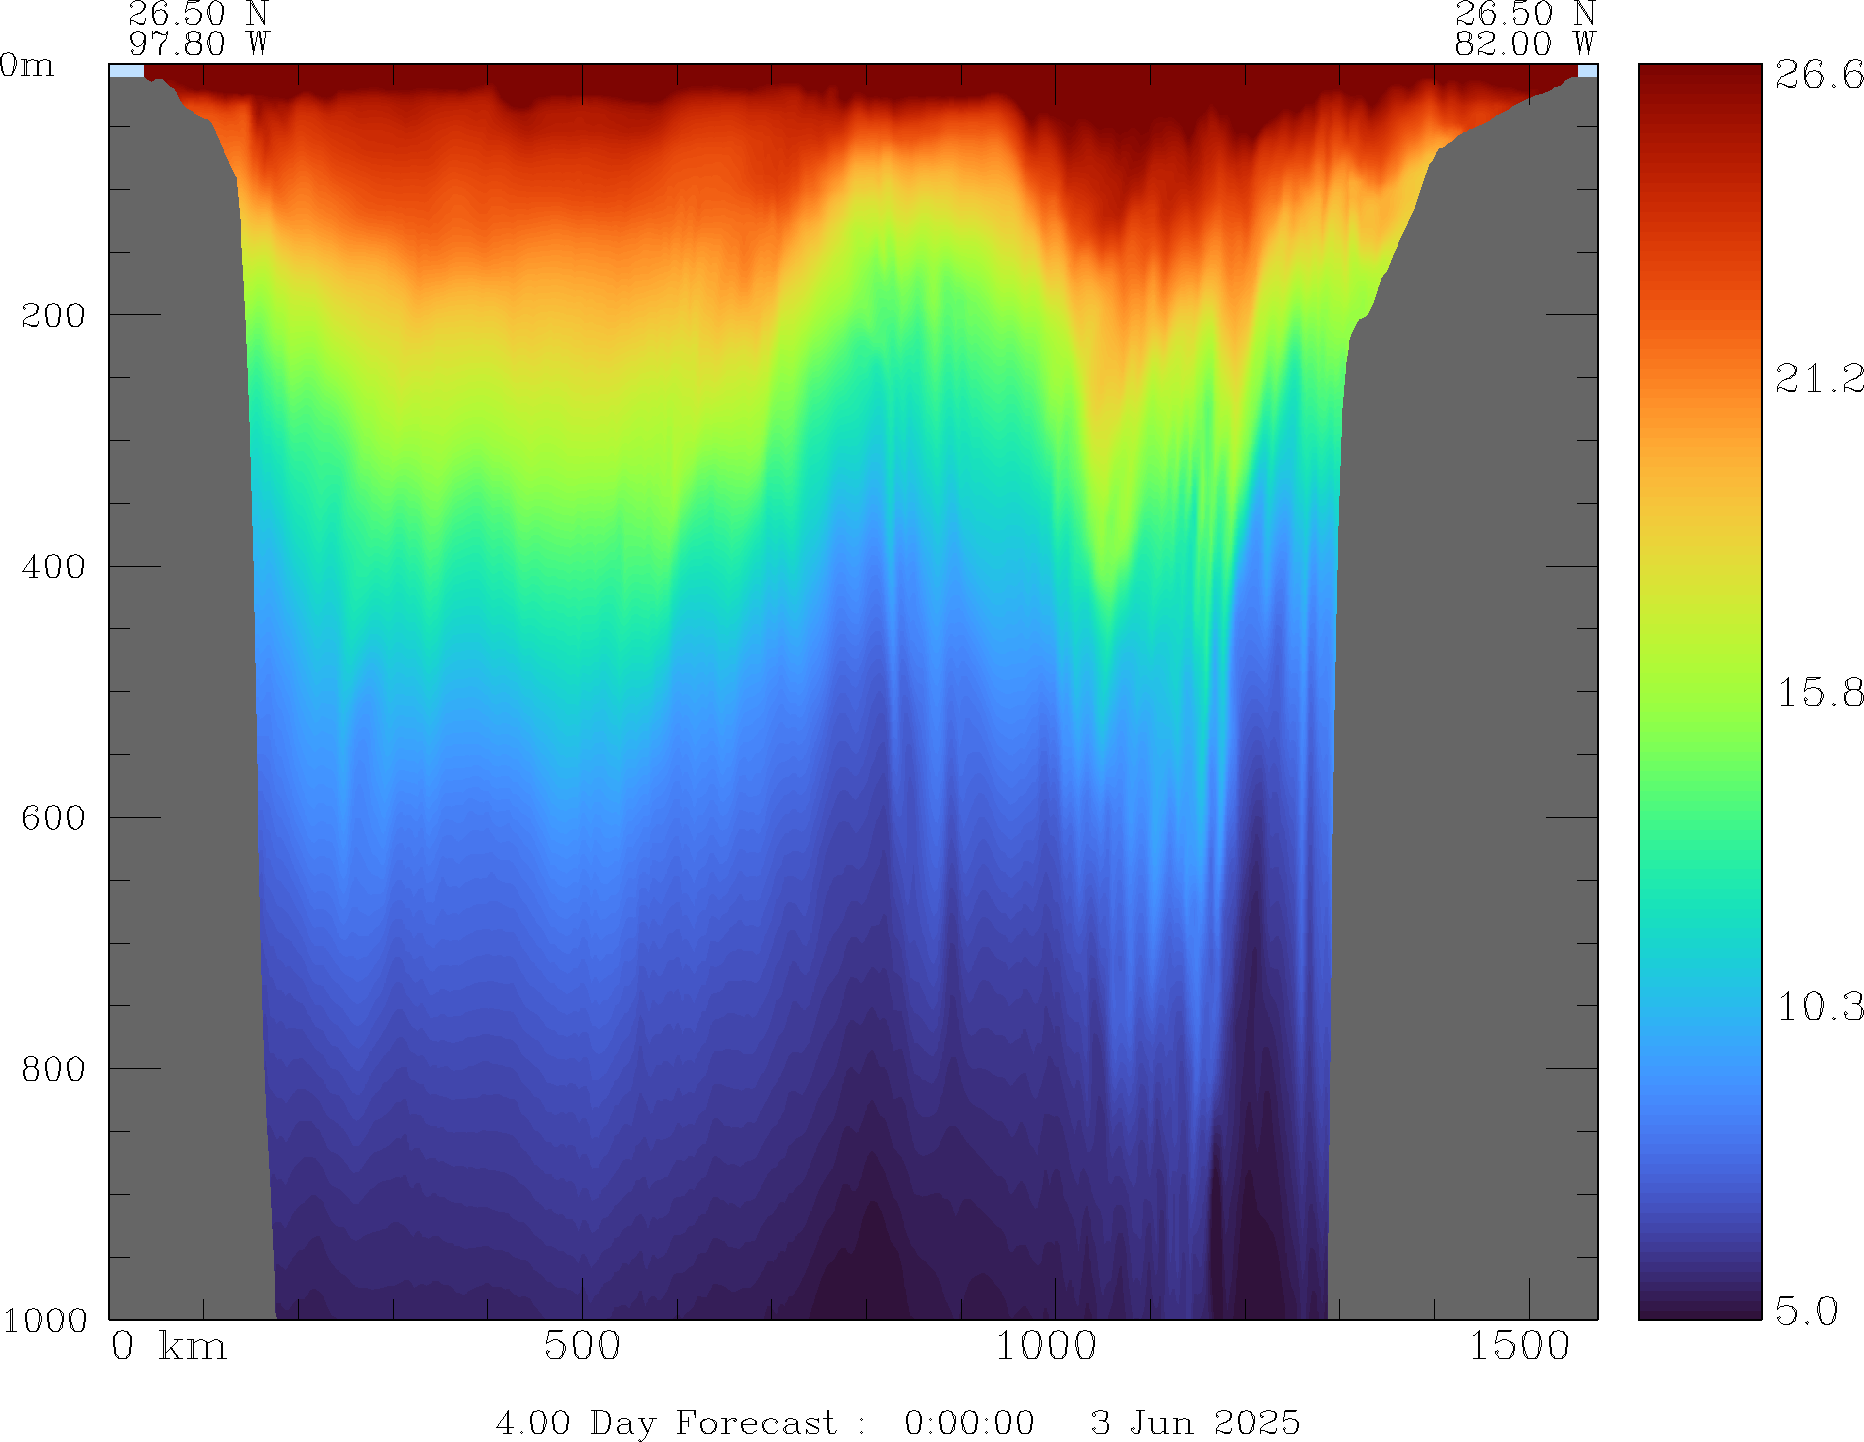Click the 21.2 colorbar value label
Image resolution: width=1864 pixels, height=1442 pixels.
(1819, 378)
